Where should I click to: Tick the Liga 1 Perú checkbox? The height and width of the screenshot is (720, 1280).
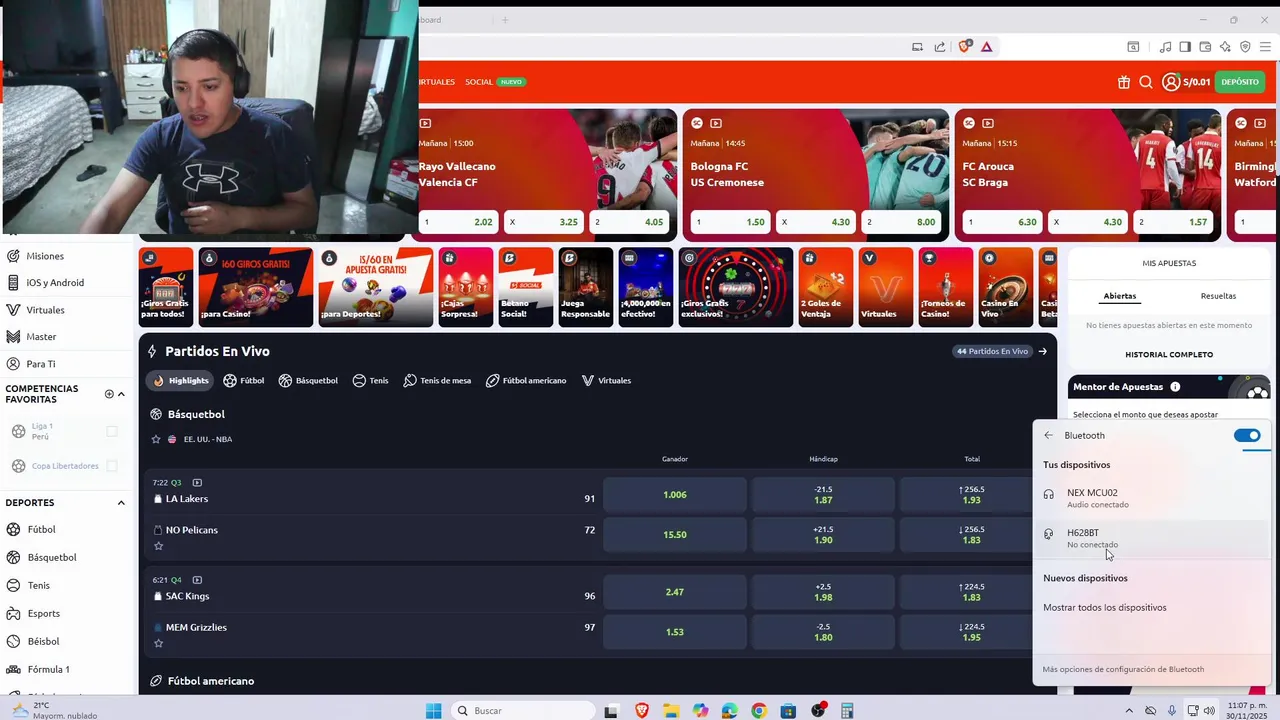112,431
